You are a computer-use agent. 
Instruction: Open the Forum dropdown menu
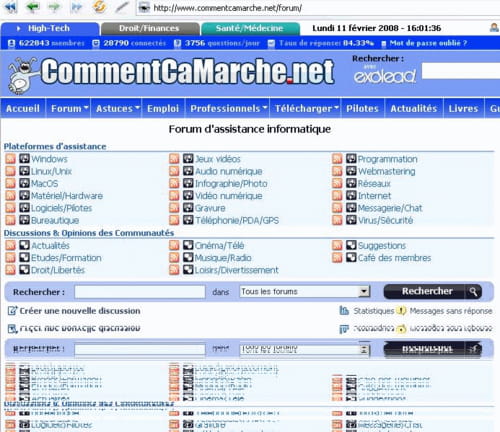point(69,108)
